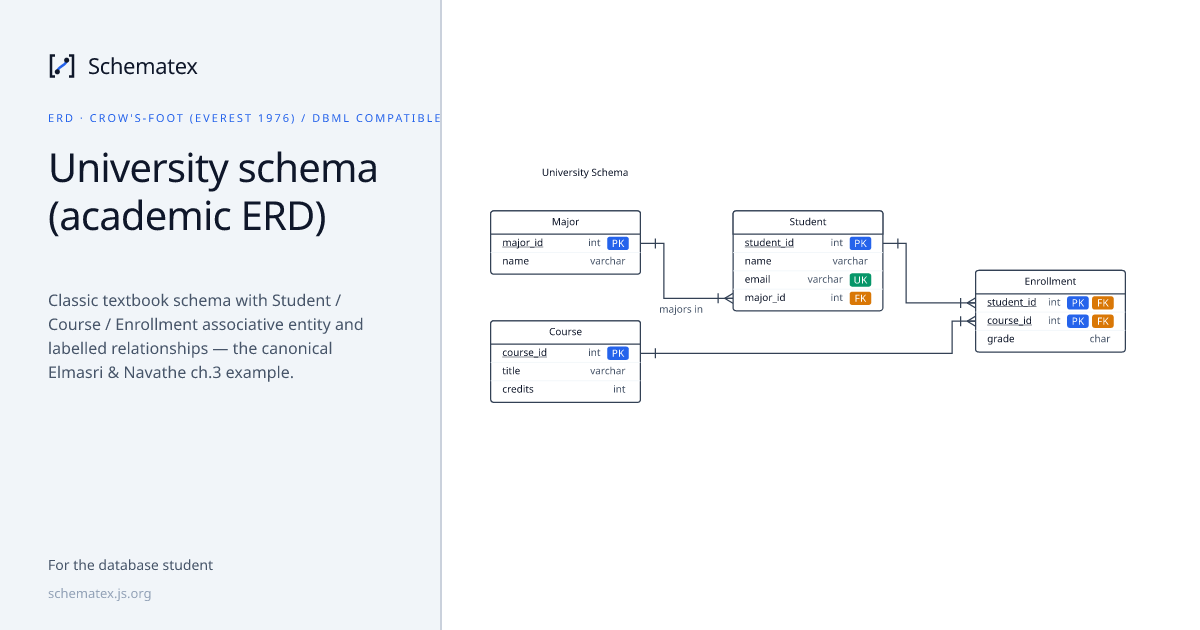Click the PK badge on major_id row

(x=618, y=243)
